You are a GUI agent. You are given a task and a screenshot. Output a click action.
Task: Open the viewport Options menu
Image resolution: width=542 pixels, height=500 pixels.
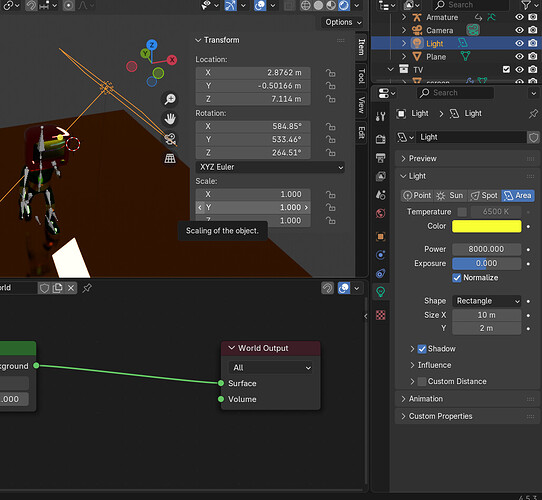(x=343, y=22)
